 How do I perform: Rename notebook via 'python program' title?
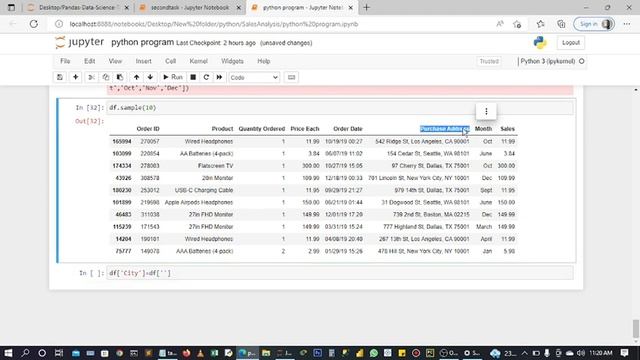[142, 42]
